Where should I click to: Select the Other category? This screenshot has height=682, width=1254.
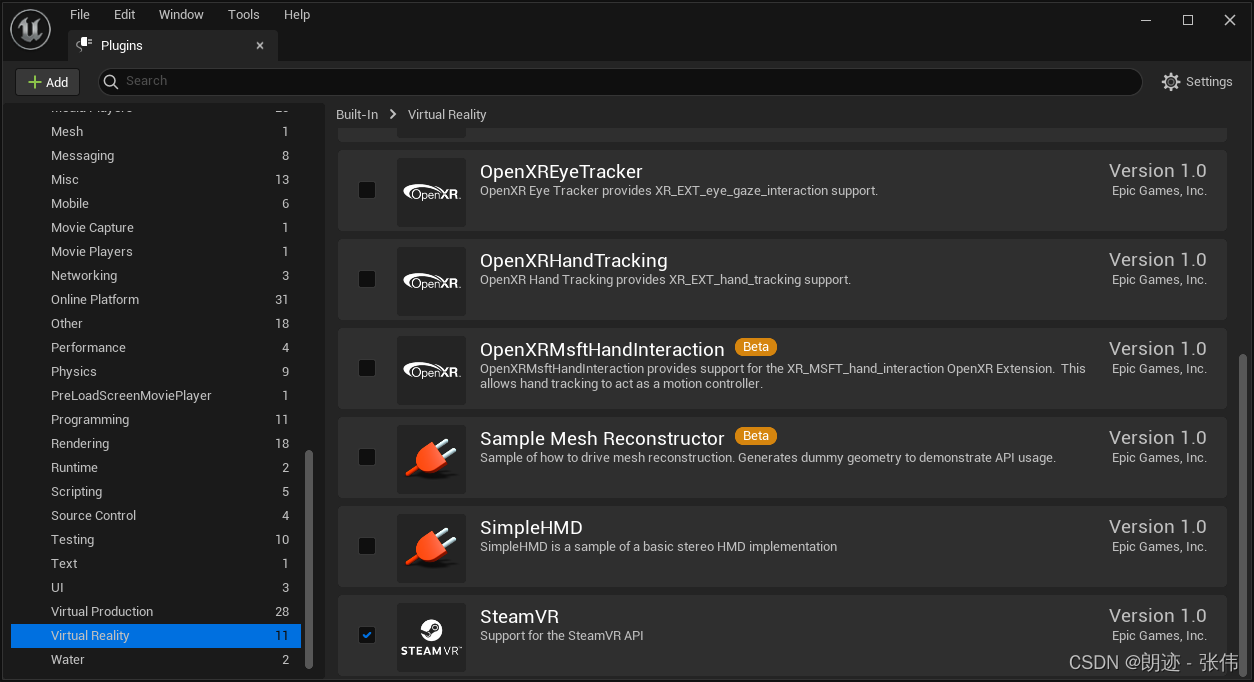(x=156, y=324)
